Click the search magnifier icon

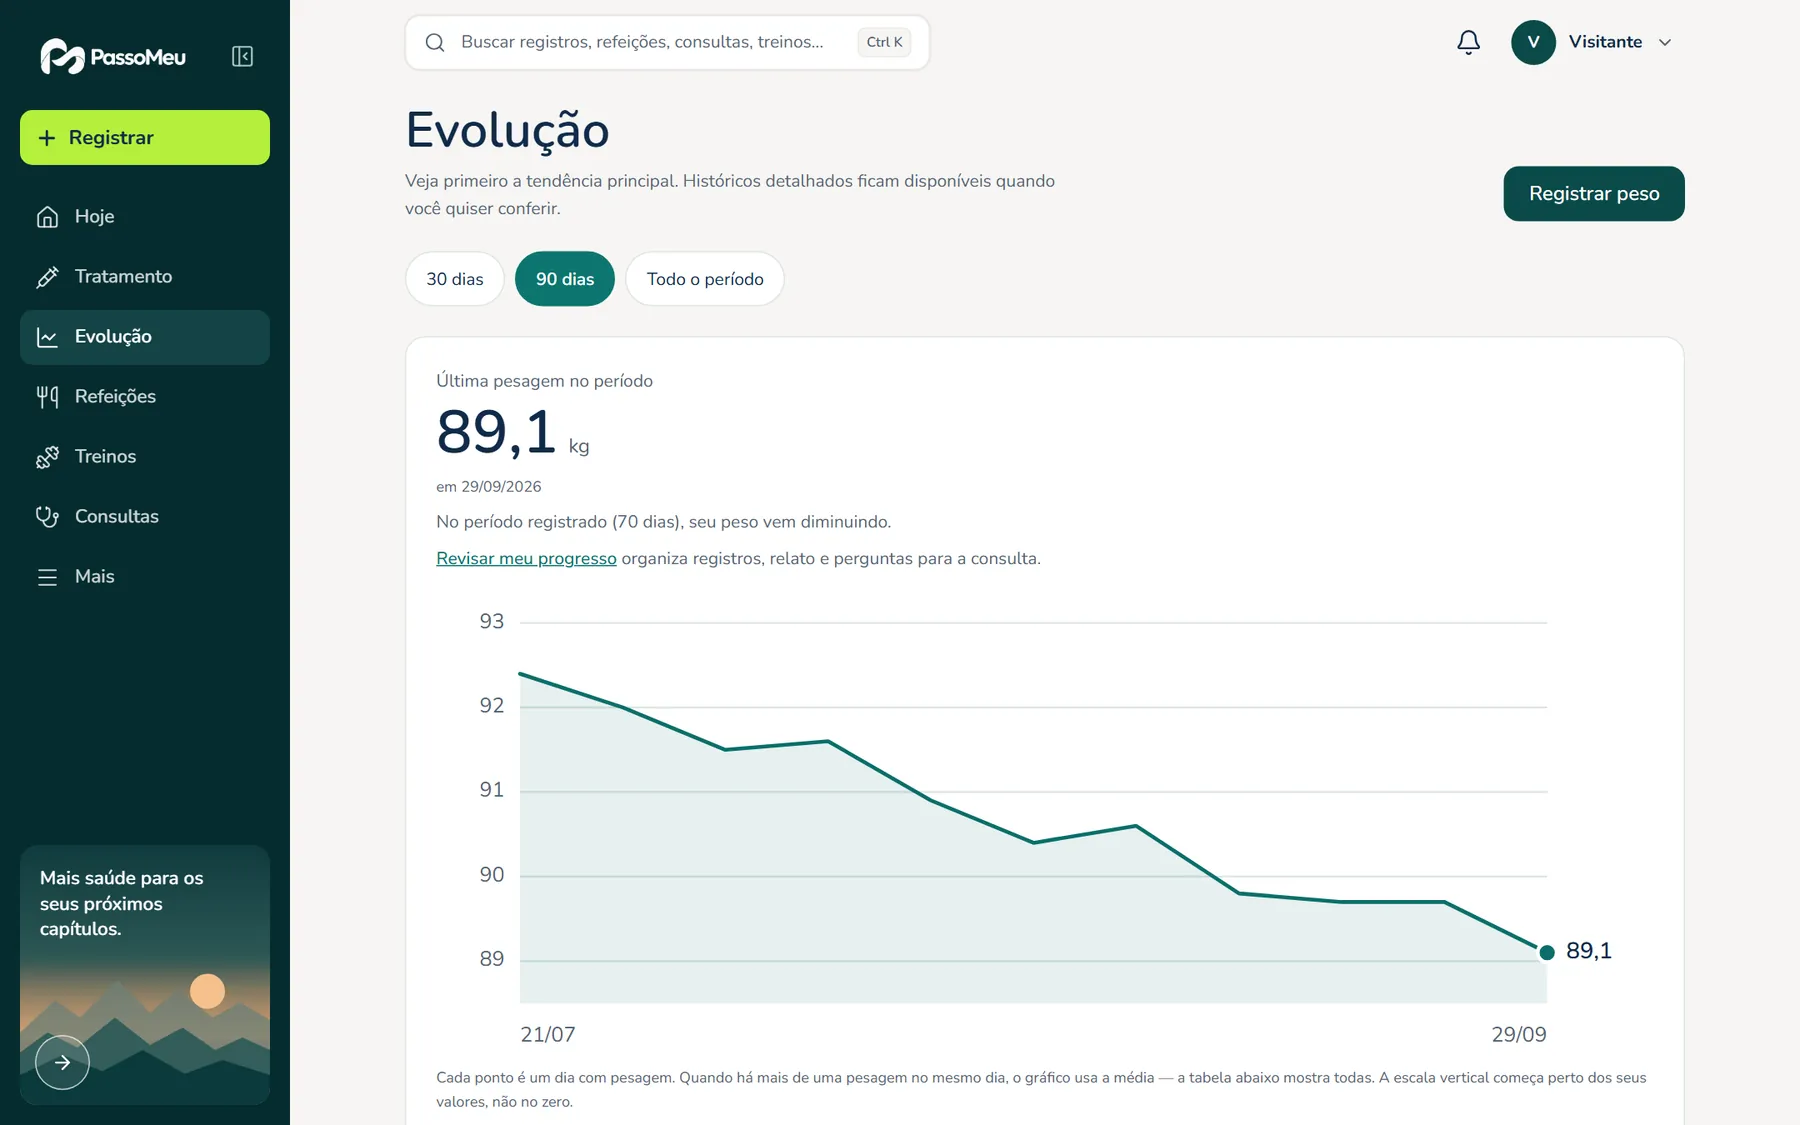pos(435,42)
